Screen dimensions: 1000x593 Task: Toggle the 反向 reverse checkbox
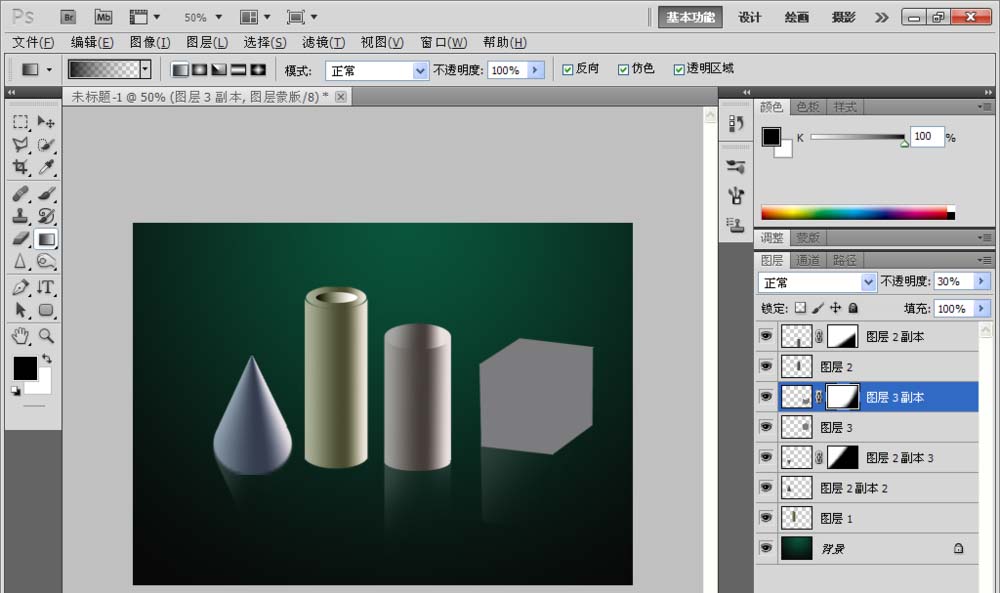coord(568,70)
